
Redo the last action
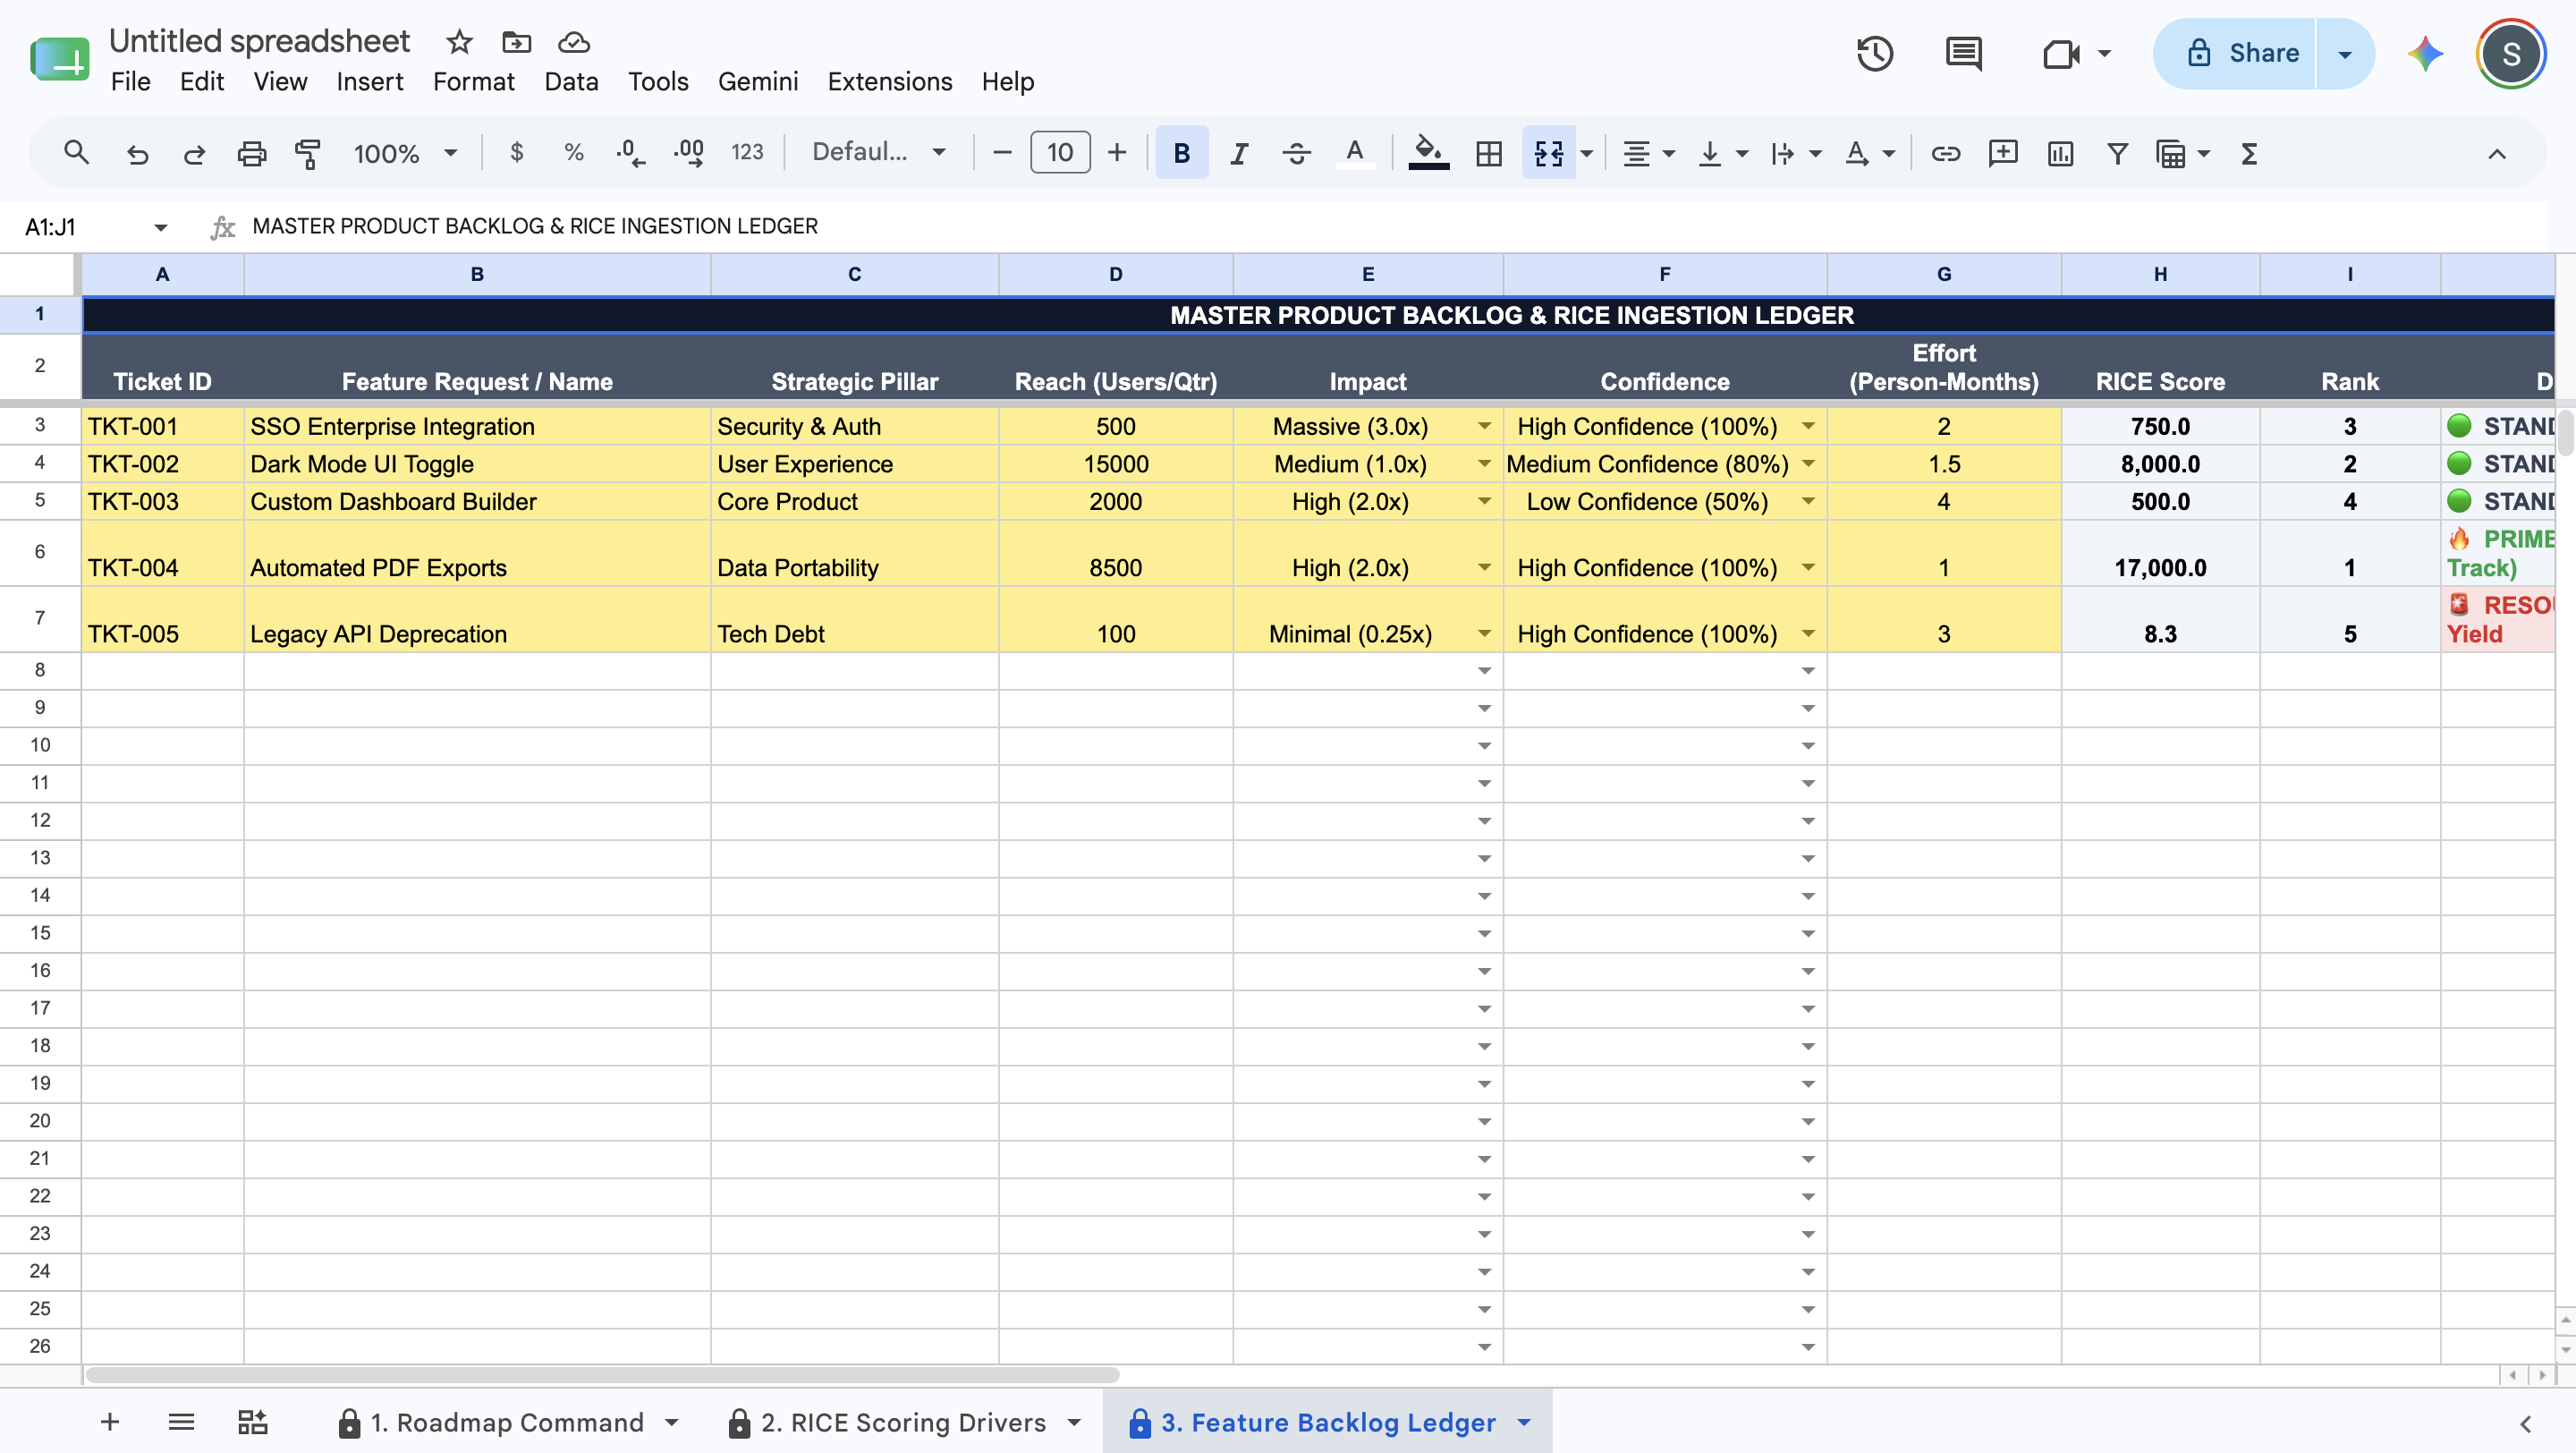point(194,153)
